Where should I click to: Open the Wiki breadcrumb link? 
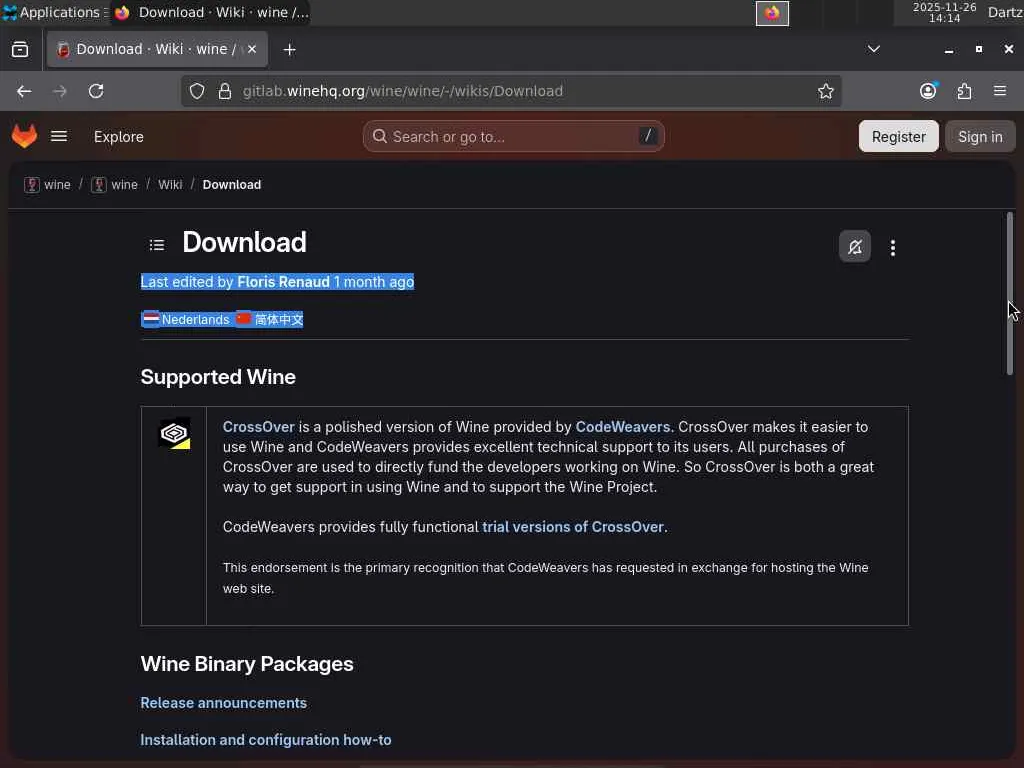click(x=170, y=185)
